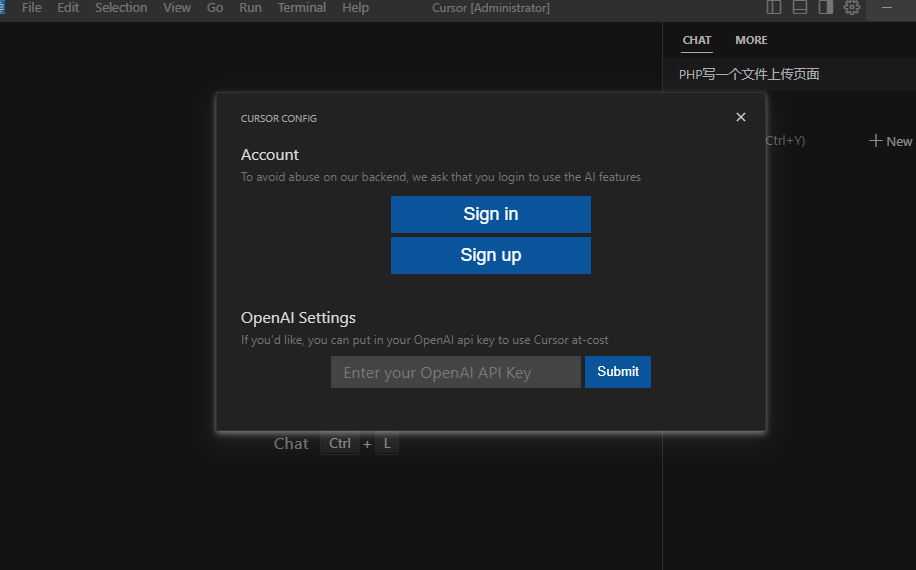Close the Cursor Config dialog
The height and width of the screenshot is (570, 916).
741,117
